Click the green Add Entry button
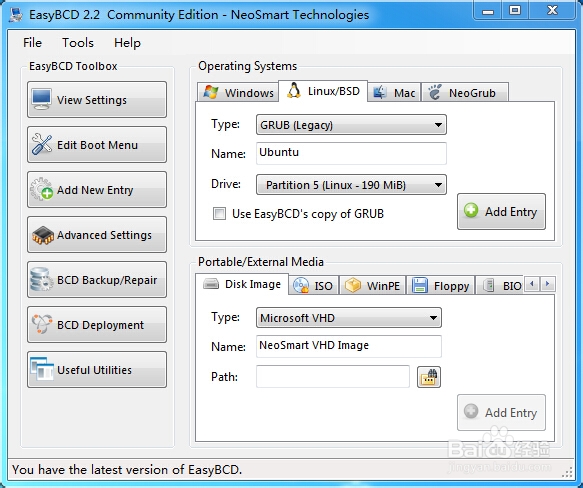Image resolution: width=583 pixels, height=488 pixels. (501, 211)
